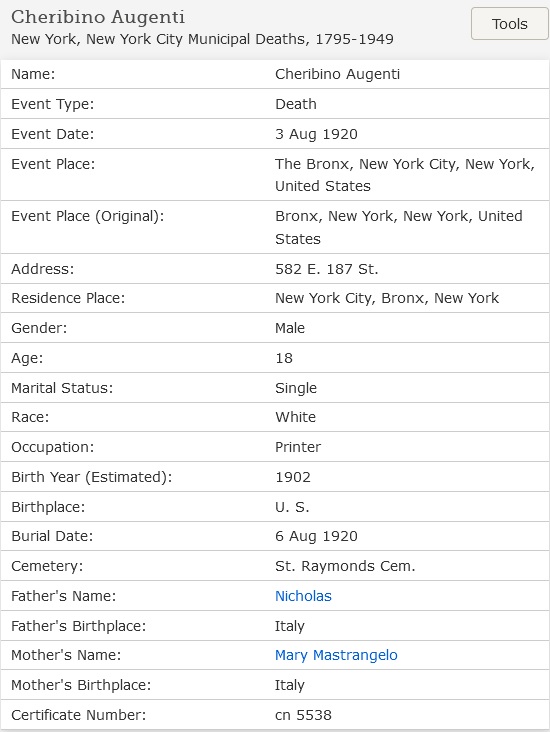Click the Event Type value Death
550x732 pixels.
click(x=296, y=104)
